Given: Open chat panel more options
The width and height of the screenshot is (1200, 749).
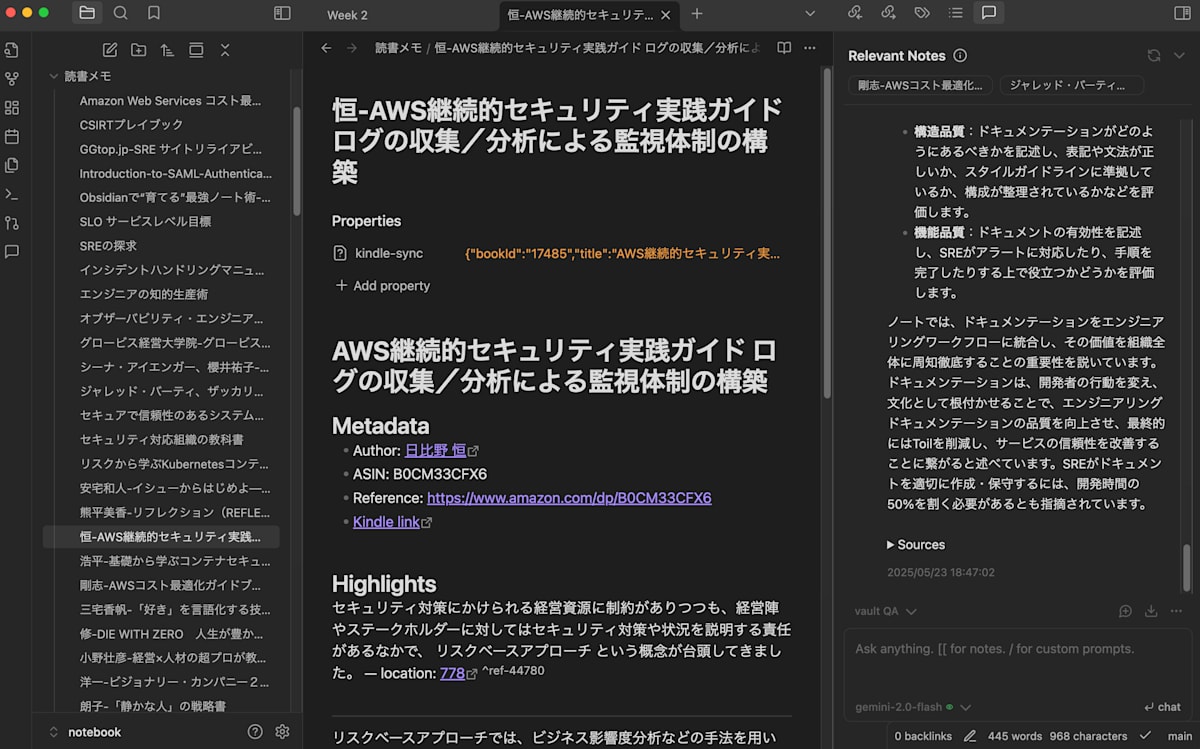Looking at the screenshot, I should coord(1176,611).
